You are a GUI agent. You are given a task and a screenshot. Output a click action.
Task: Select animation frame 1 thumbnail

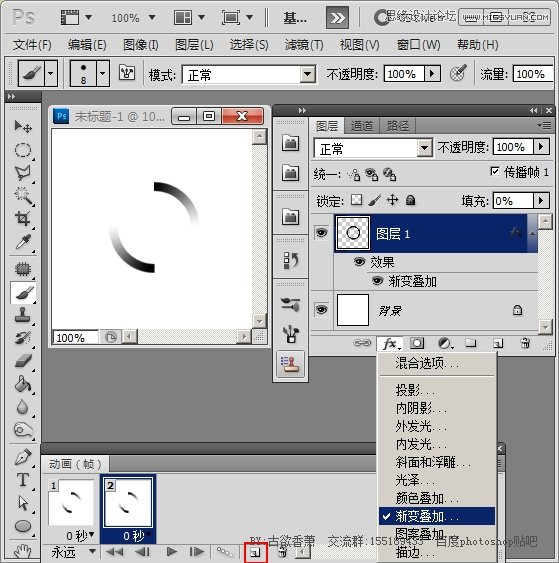tap(71, 503)
